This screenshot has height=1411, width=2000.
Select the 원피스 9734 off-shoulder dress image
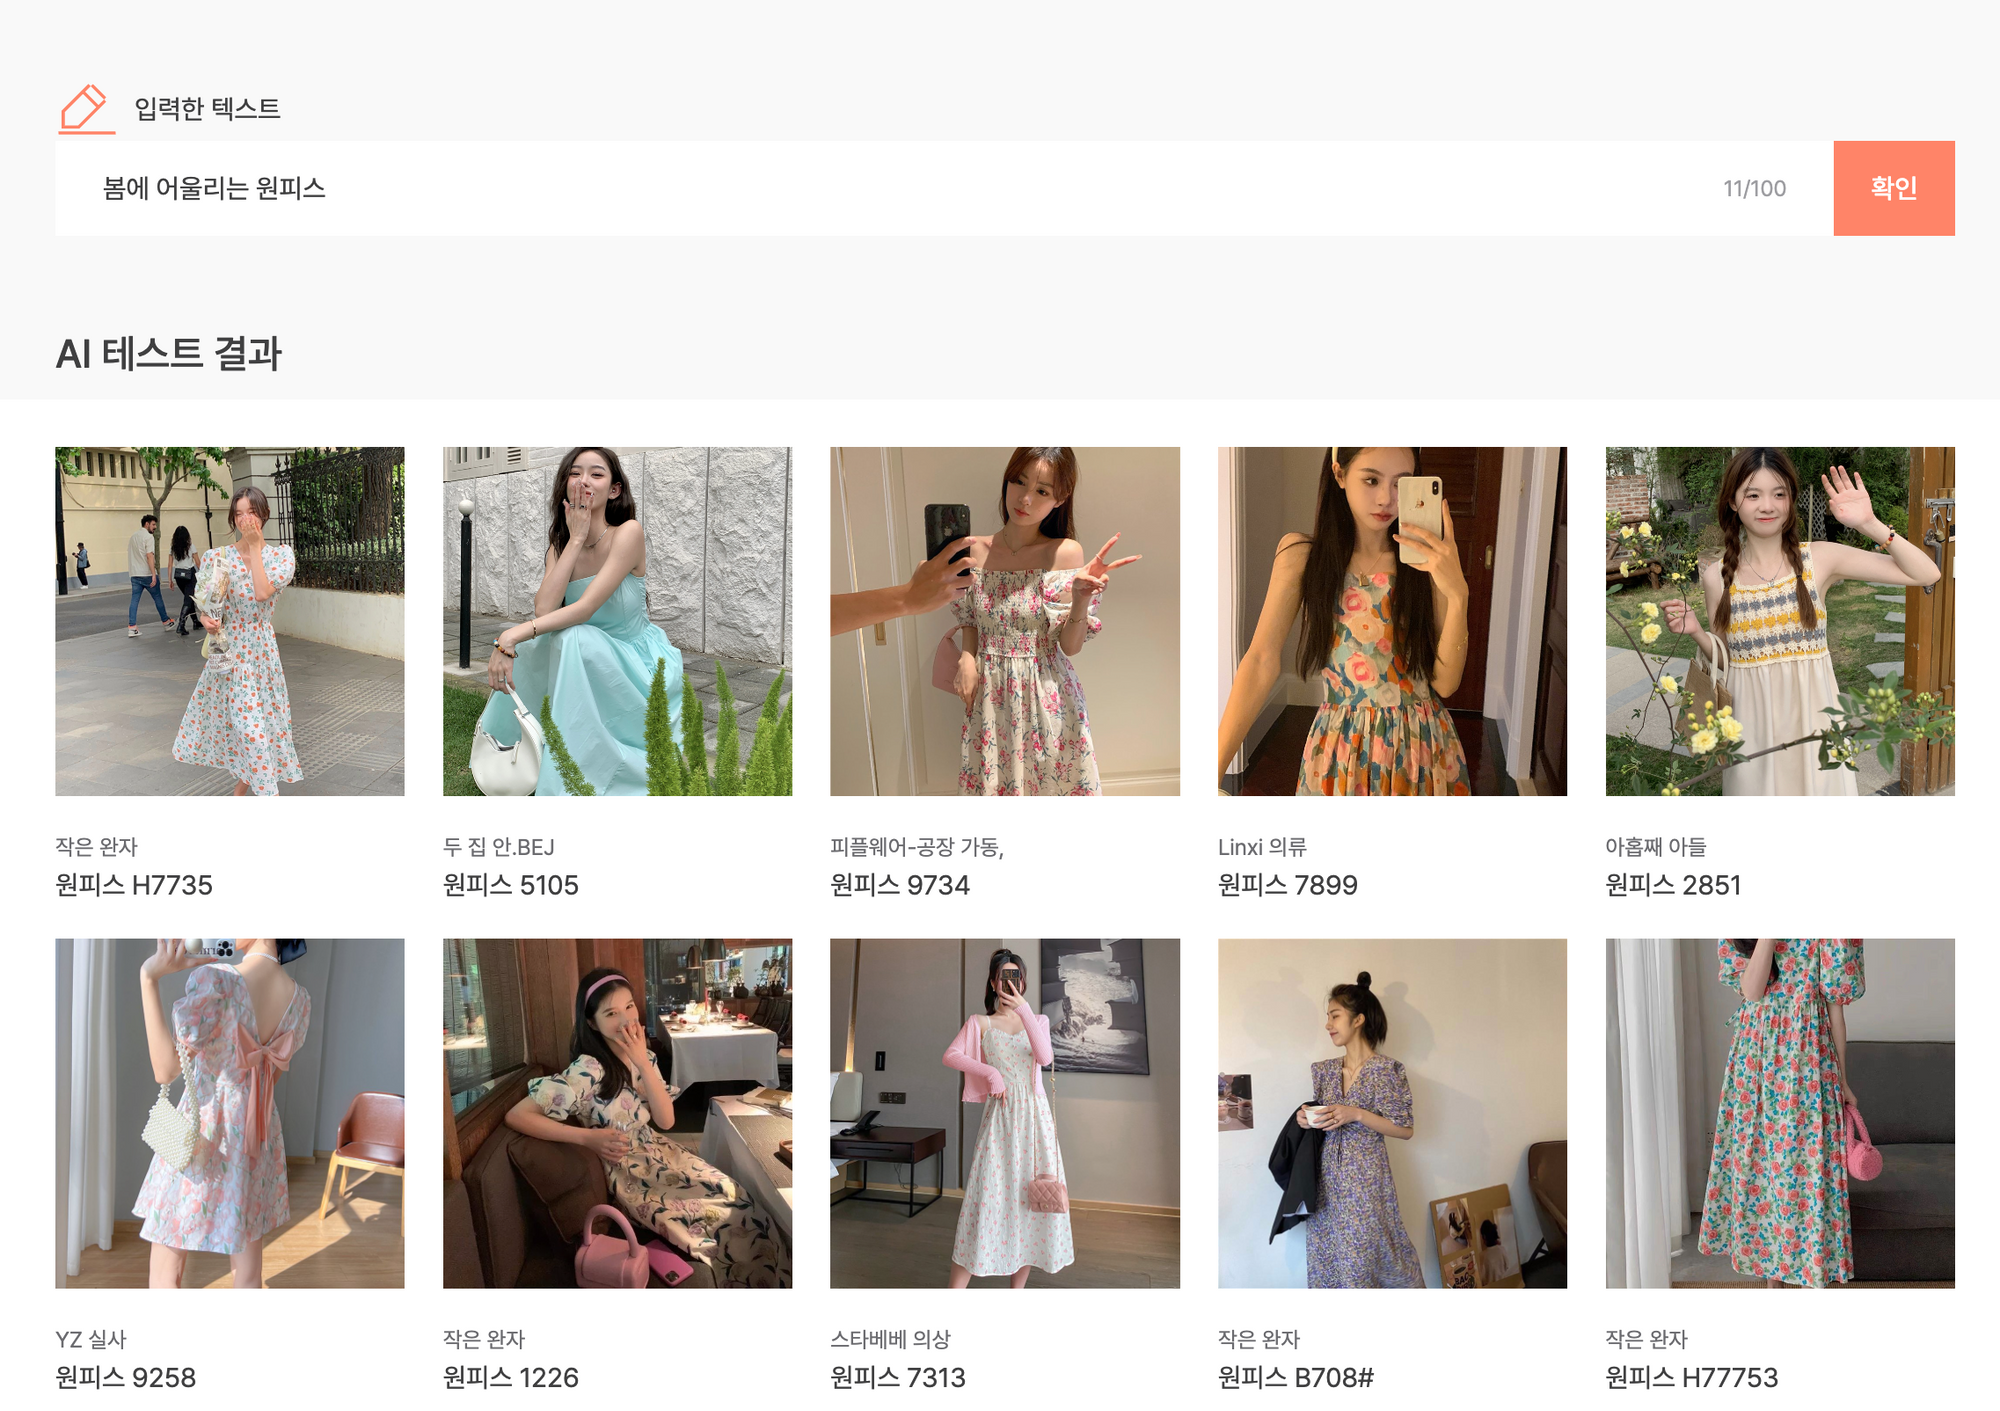click(1004, 621)
